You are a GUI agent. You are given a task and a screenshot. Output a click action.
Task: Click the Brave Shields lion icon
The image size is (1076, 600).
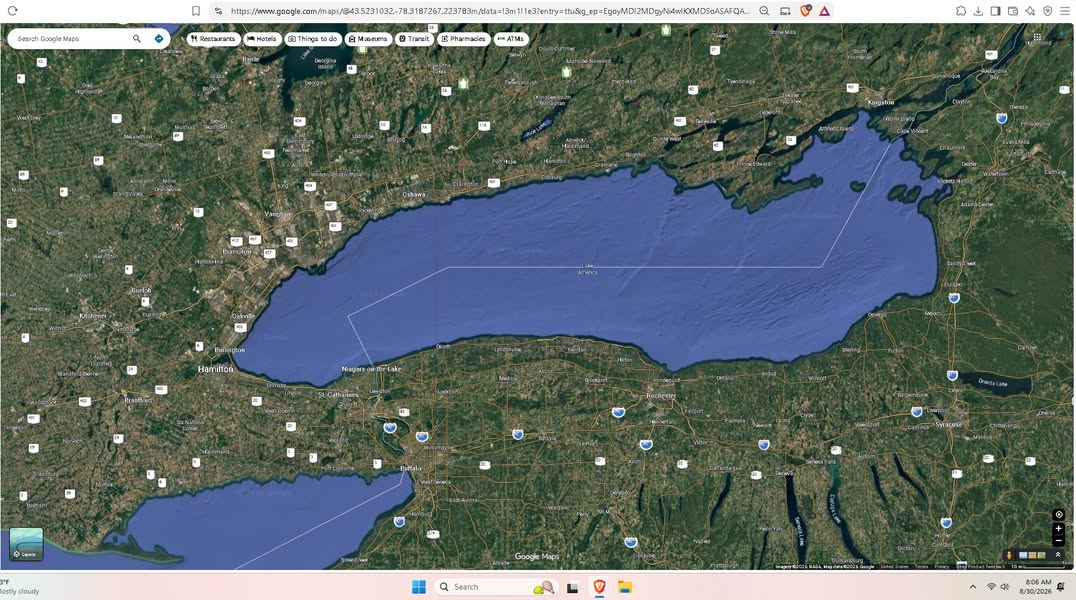[806, 11]
